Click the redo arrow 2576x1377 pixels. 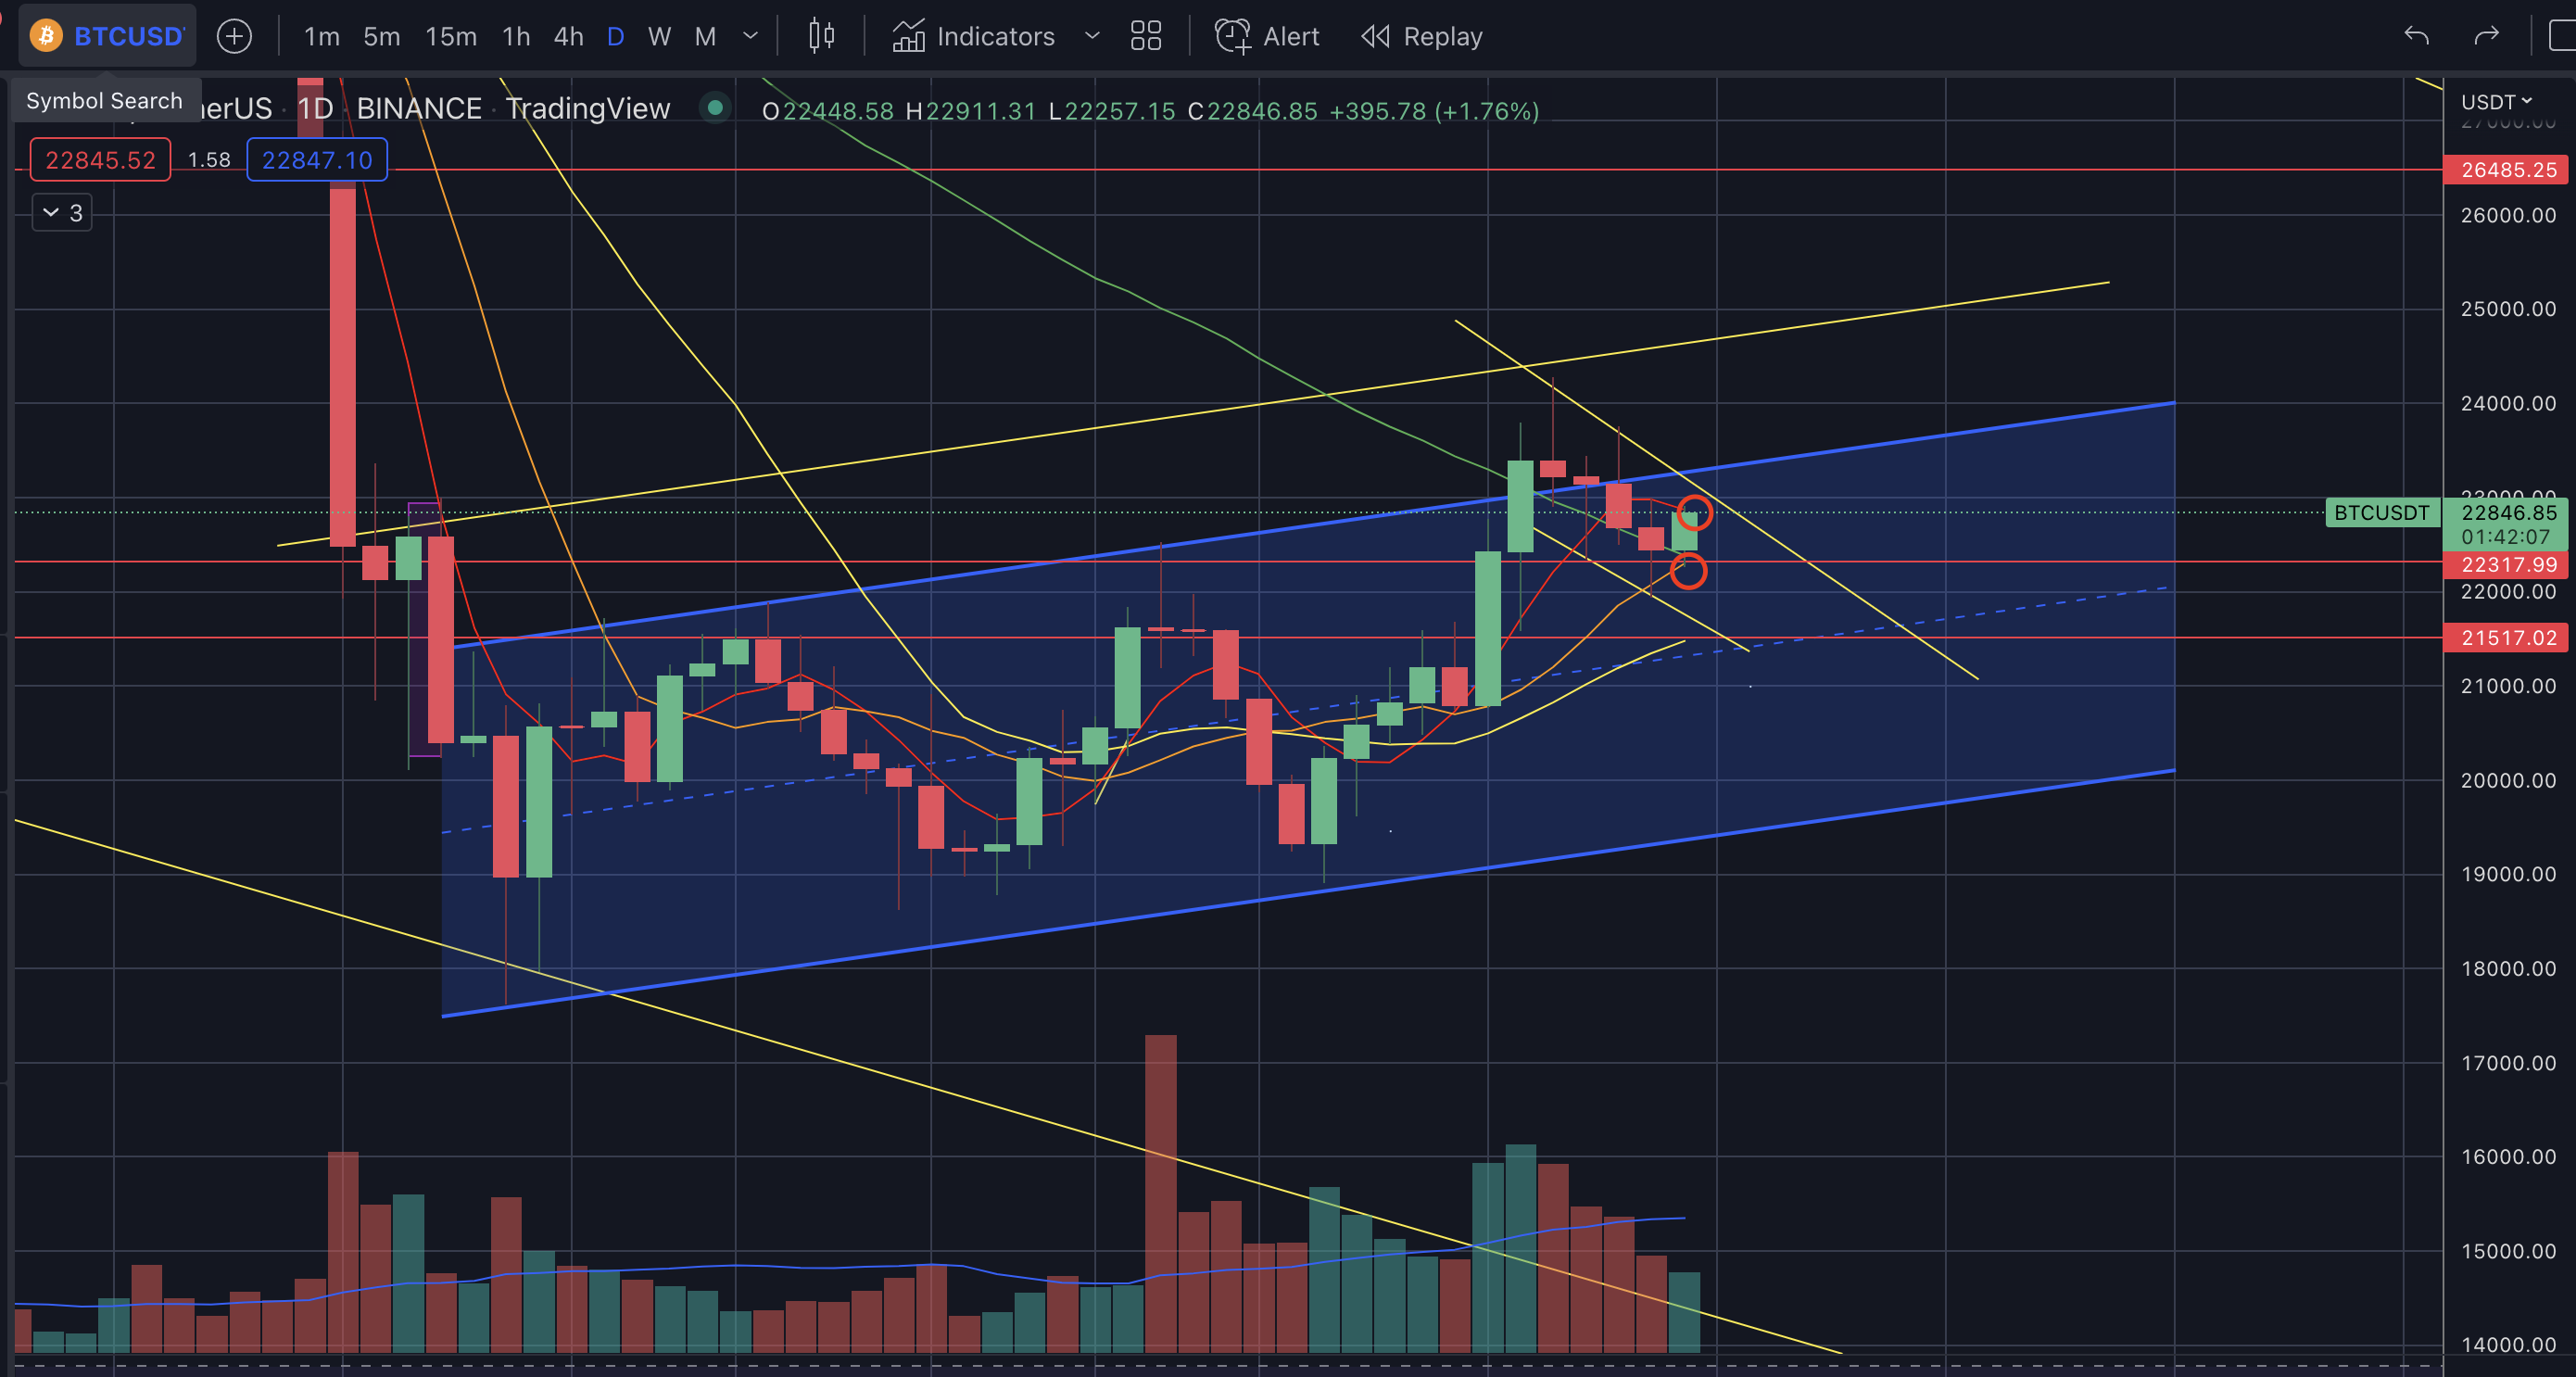tap(2486, 37)
